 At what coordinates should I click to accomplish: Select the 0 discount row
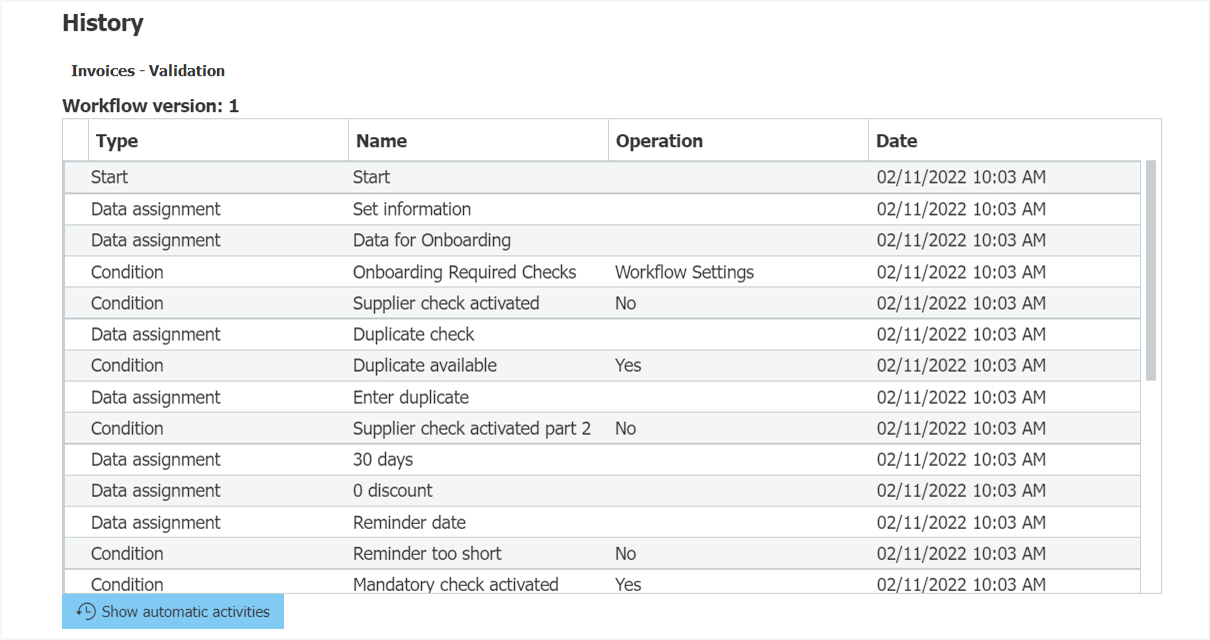tap(400, 490)
